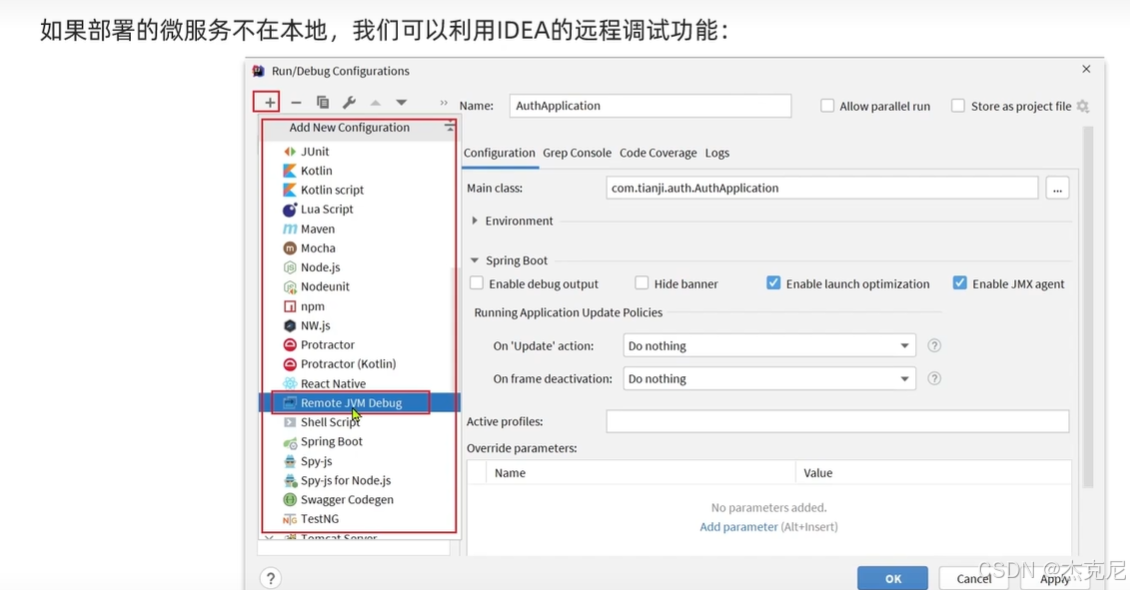This screenshot has width=1130, height=590.
Task: Toggle Store as project file checkbox
Action: pyautogui.click(x=958, y=106)
